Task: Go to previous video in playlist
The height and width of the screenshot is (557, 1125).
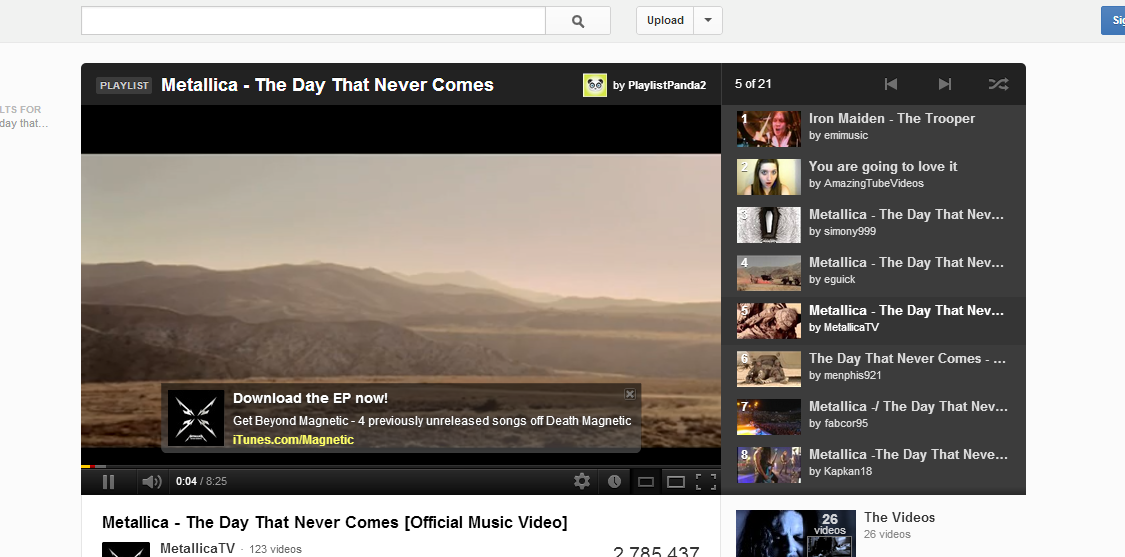Action: pyautogui.click(x=891, y=84)
